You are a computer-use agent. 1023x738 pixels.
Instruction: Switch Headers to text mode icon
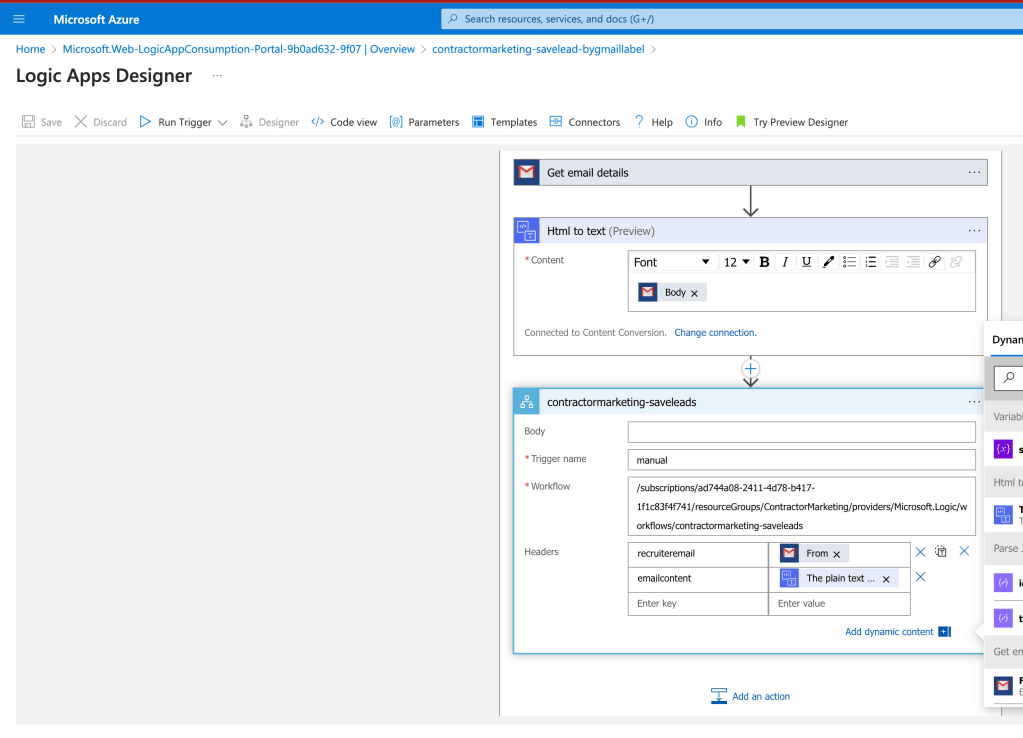coord(941,551)
